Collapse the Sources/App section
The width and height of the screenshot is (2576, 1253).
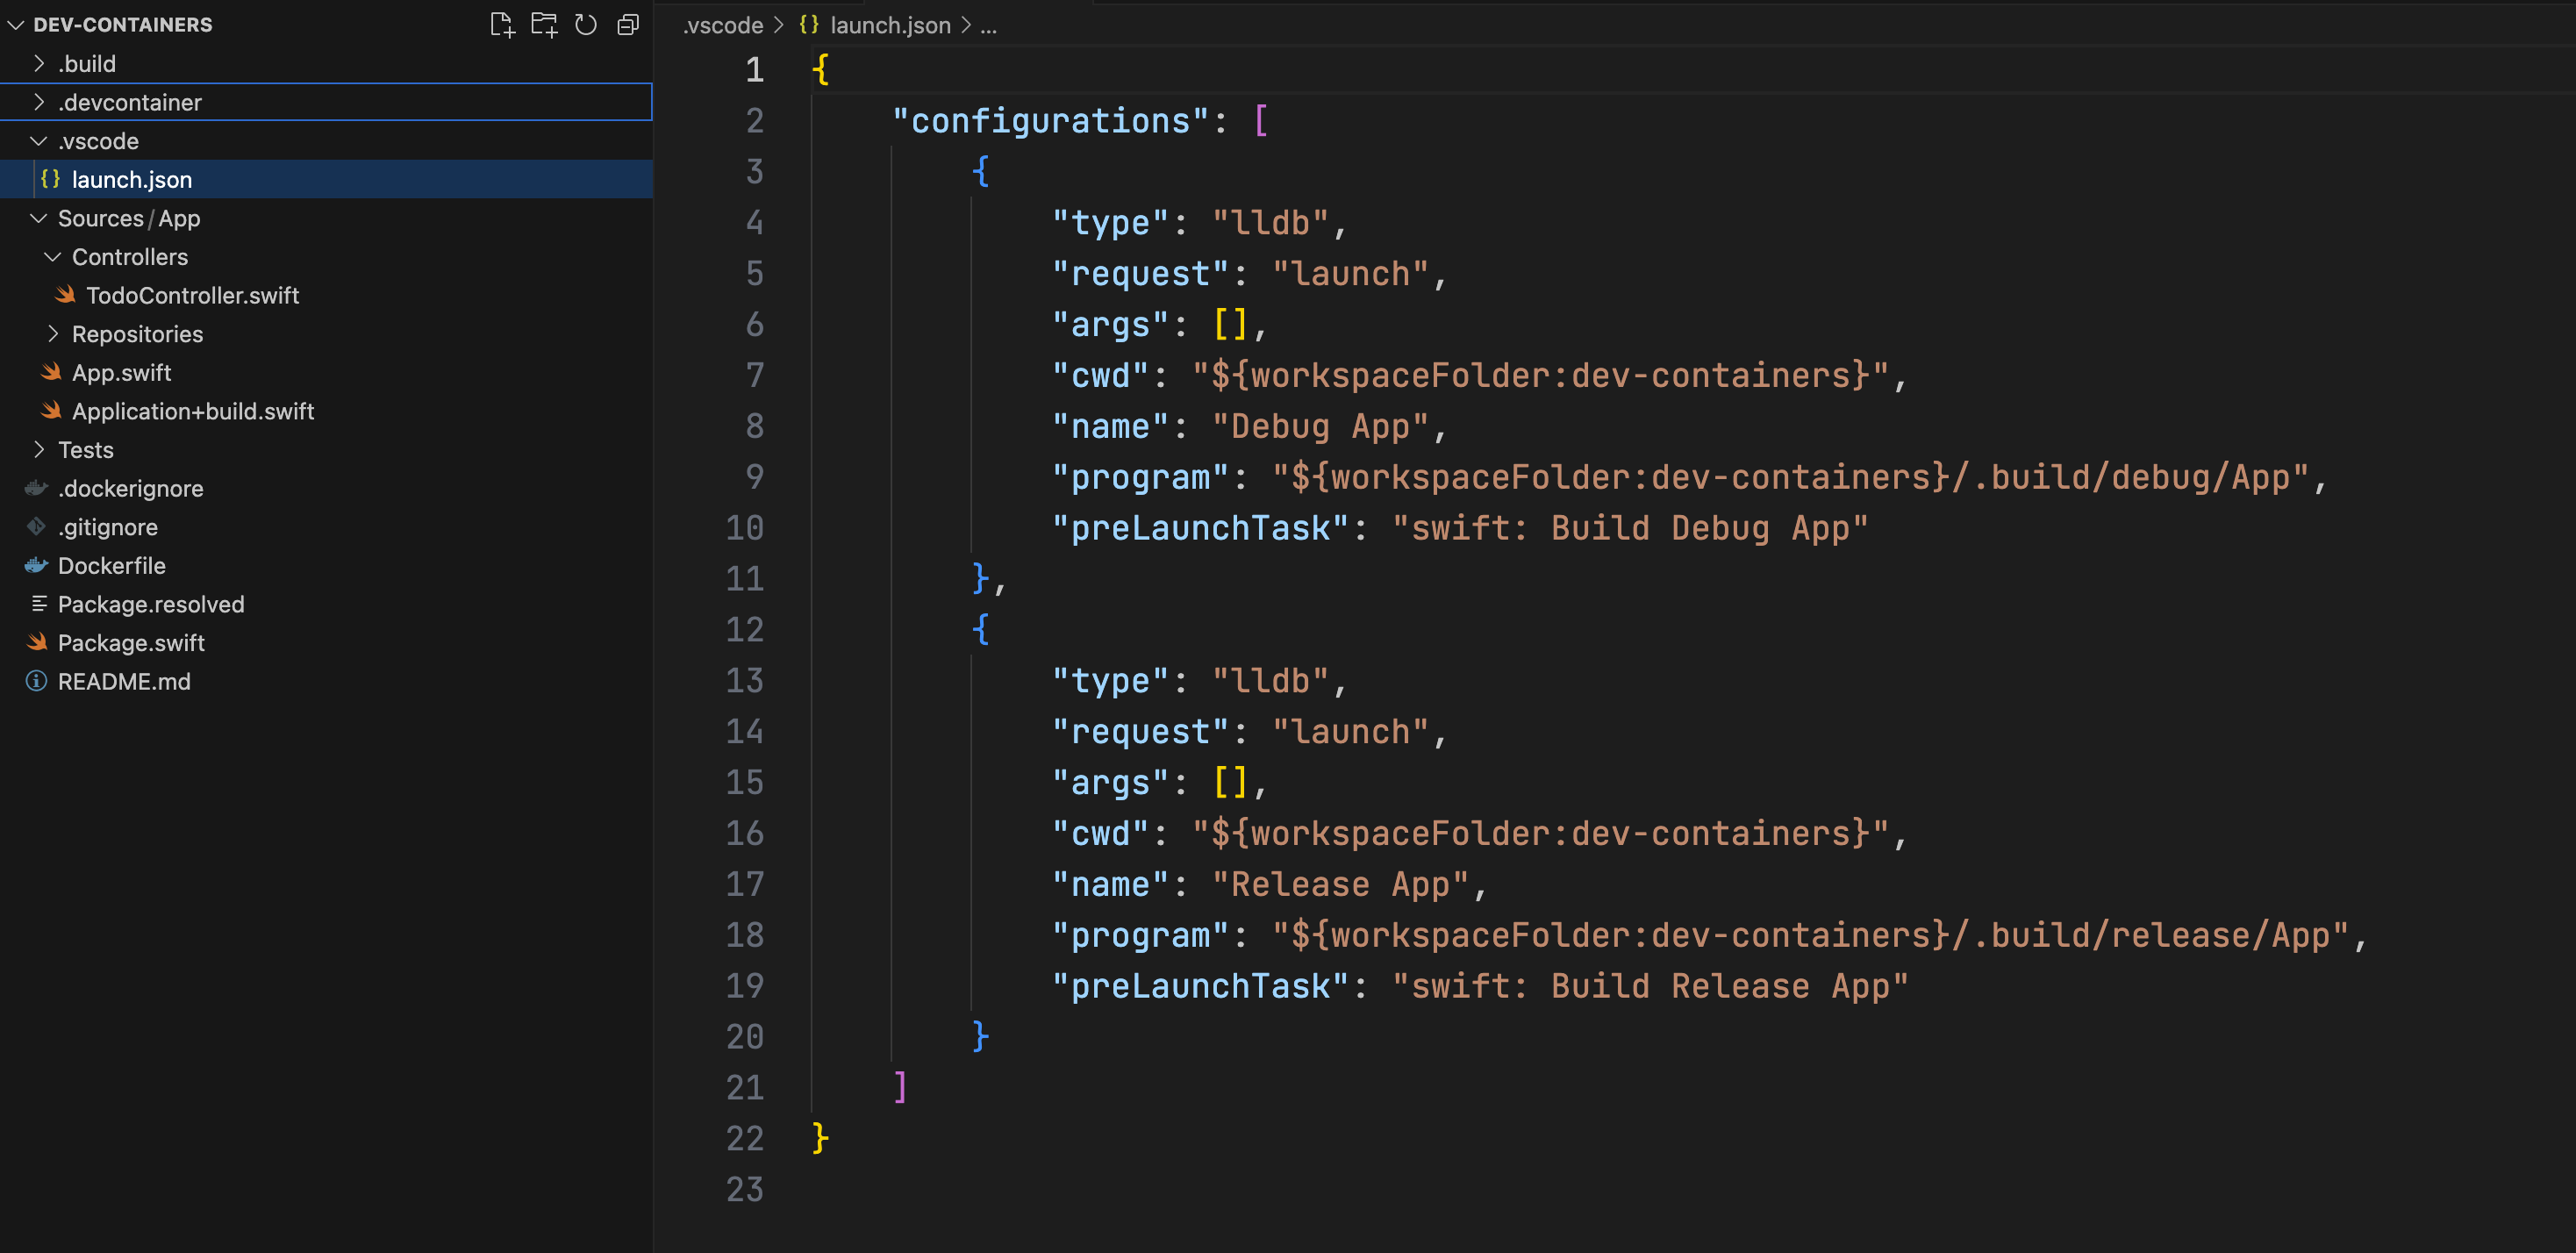click(x=39, y=218)
